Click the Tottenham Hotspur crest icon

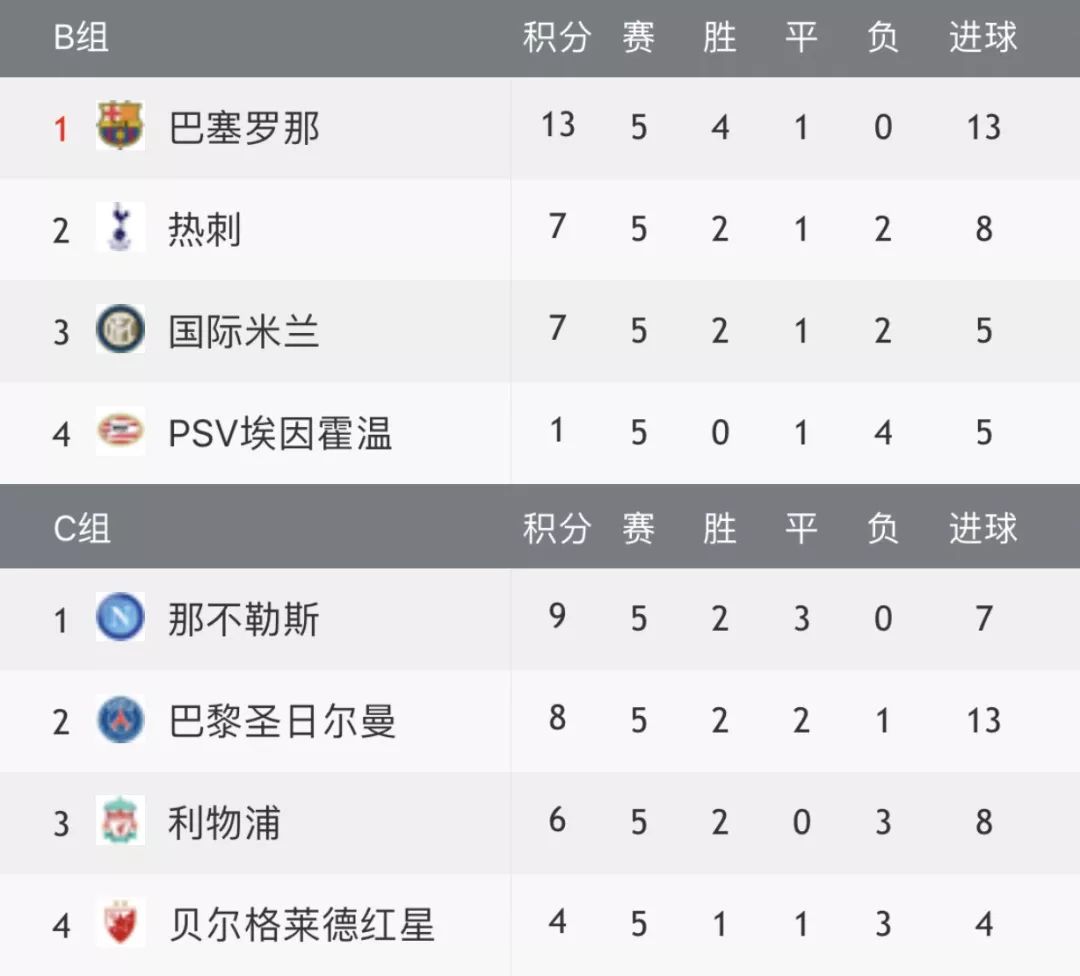tap(120, 229)
